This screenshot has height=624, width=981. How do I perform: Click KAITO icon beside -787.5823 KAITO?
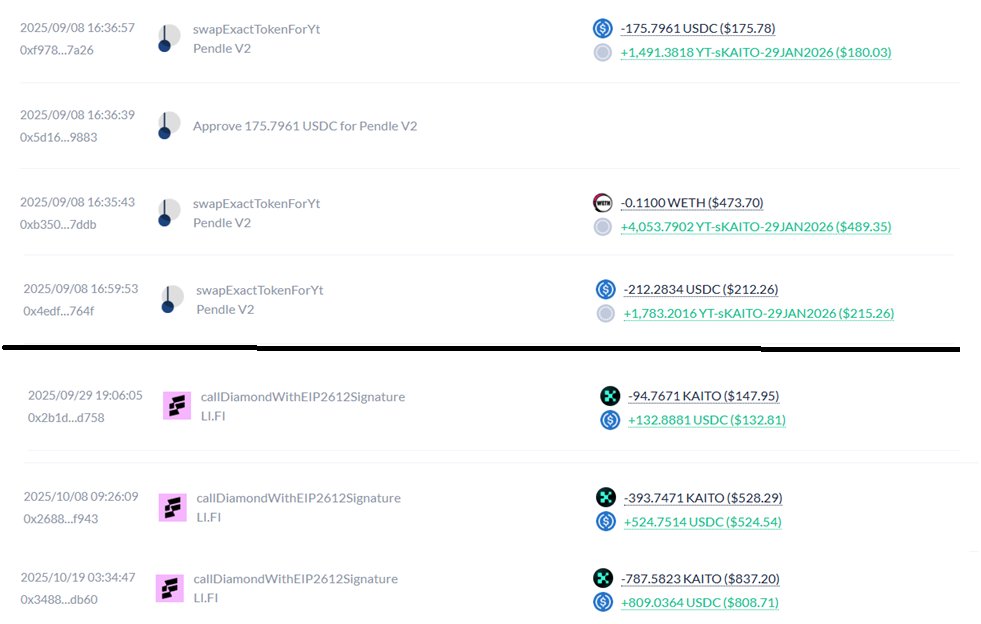click(x=602, y=578)
